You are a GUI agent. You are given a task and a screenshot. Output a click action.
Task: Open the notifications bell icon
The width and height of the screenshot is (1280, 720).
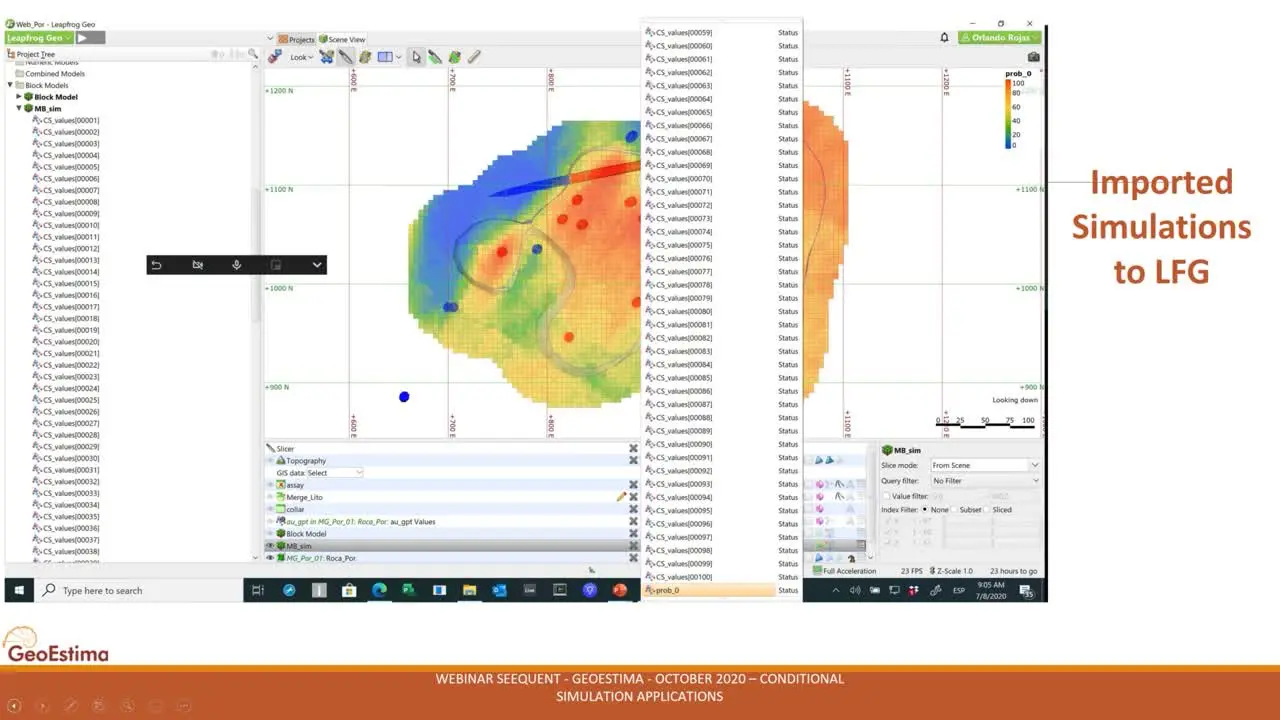tap(944, 38)
